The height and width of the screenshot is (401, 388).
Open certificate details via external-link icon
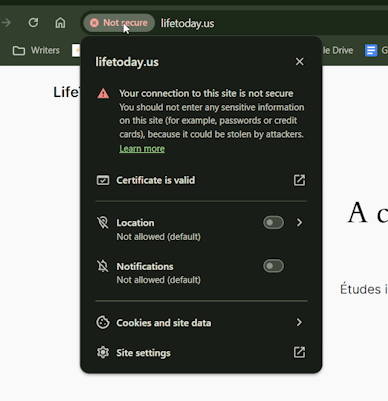(299, 180)
